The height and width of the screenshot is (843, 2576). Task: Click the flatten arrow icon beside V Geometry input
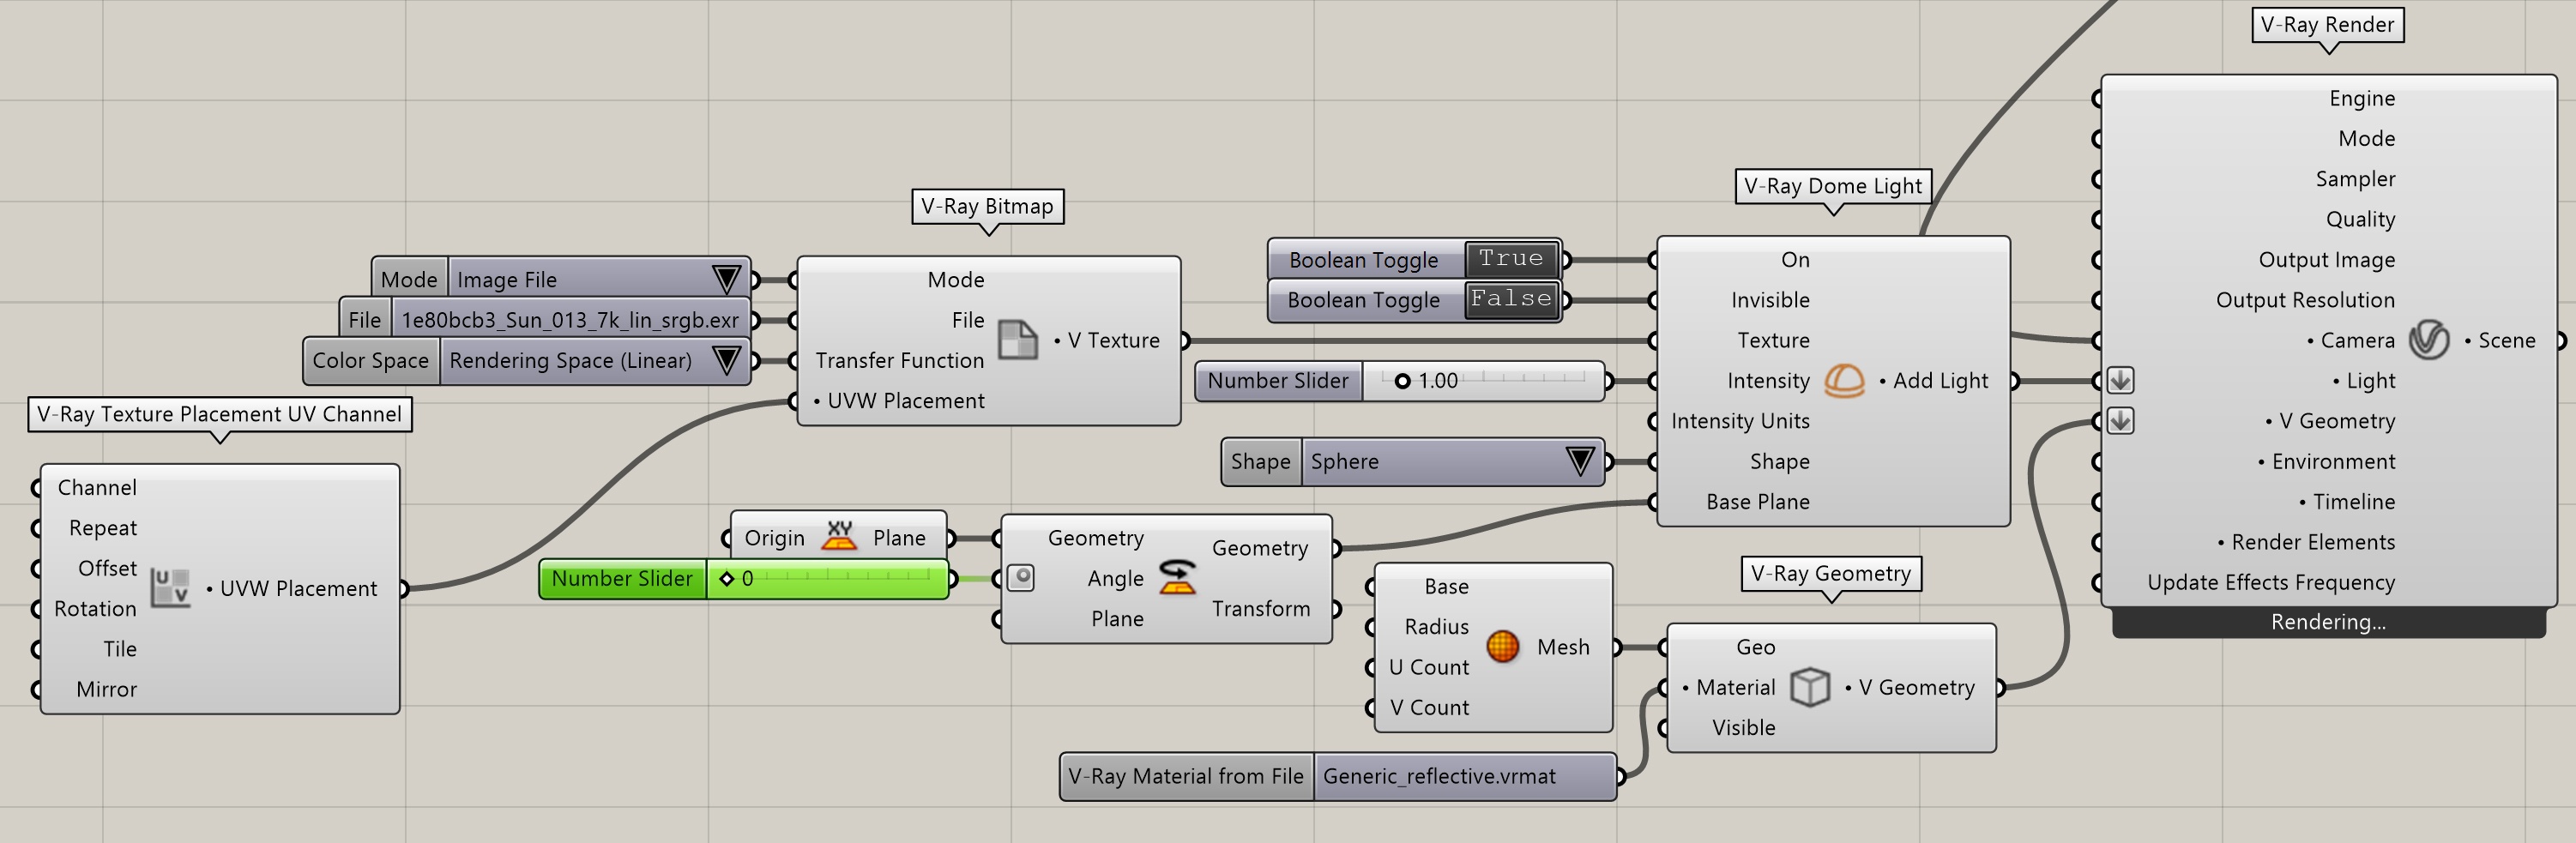click(x=2121, y=421)
